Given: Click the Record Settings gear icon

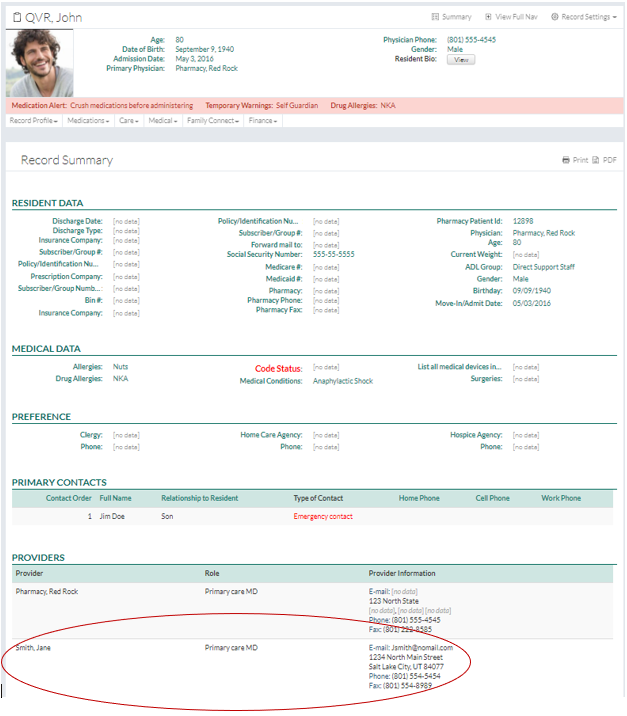Looking at the screenshot, I should coord(555,17).
